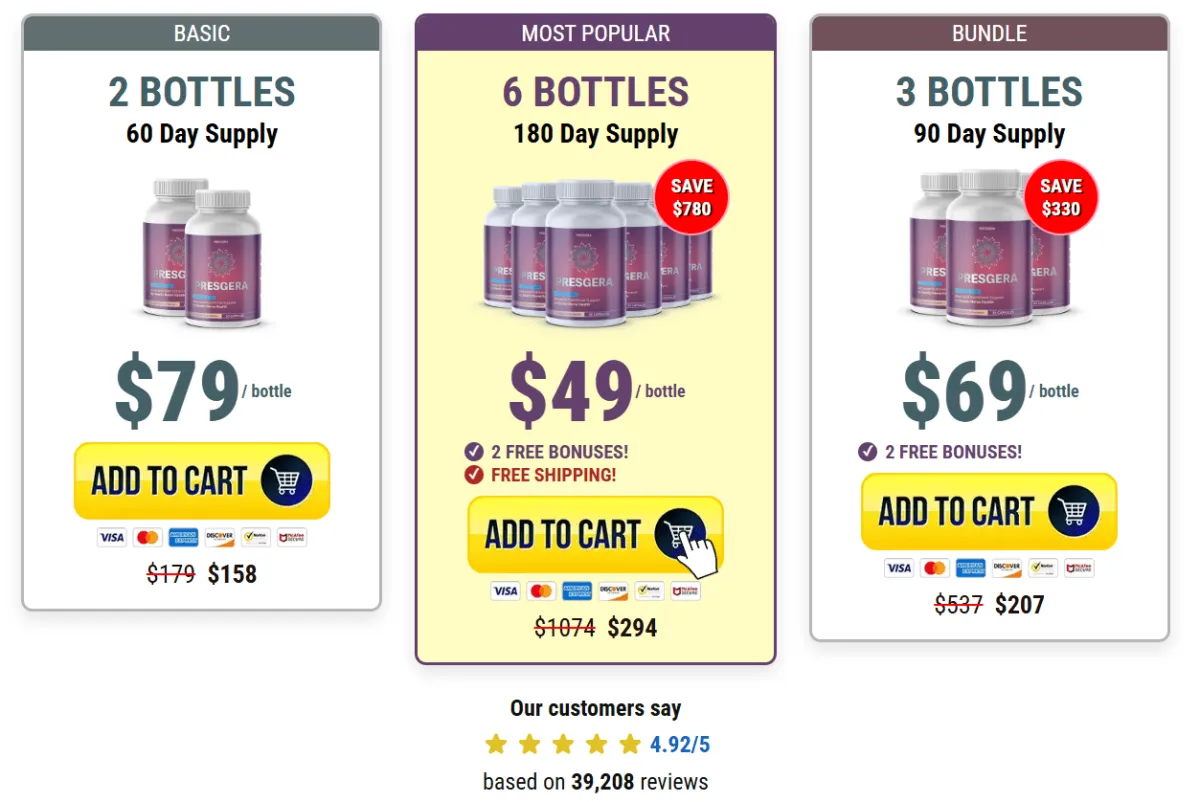The width and height of the screenshot is (1200, 802).
Task: Click the Mastercard icon under the 6 Bottles offer
Action: click(541, 591)
